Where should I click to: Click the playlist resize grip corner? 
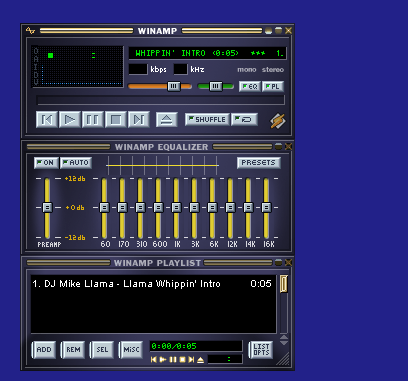click(x=284, y=360)
